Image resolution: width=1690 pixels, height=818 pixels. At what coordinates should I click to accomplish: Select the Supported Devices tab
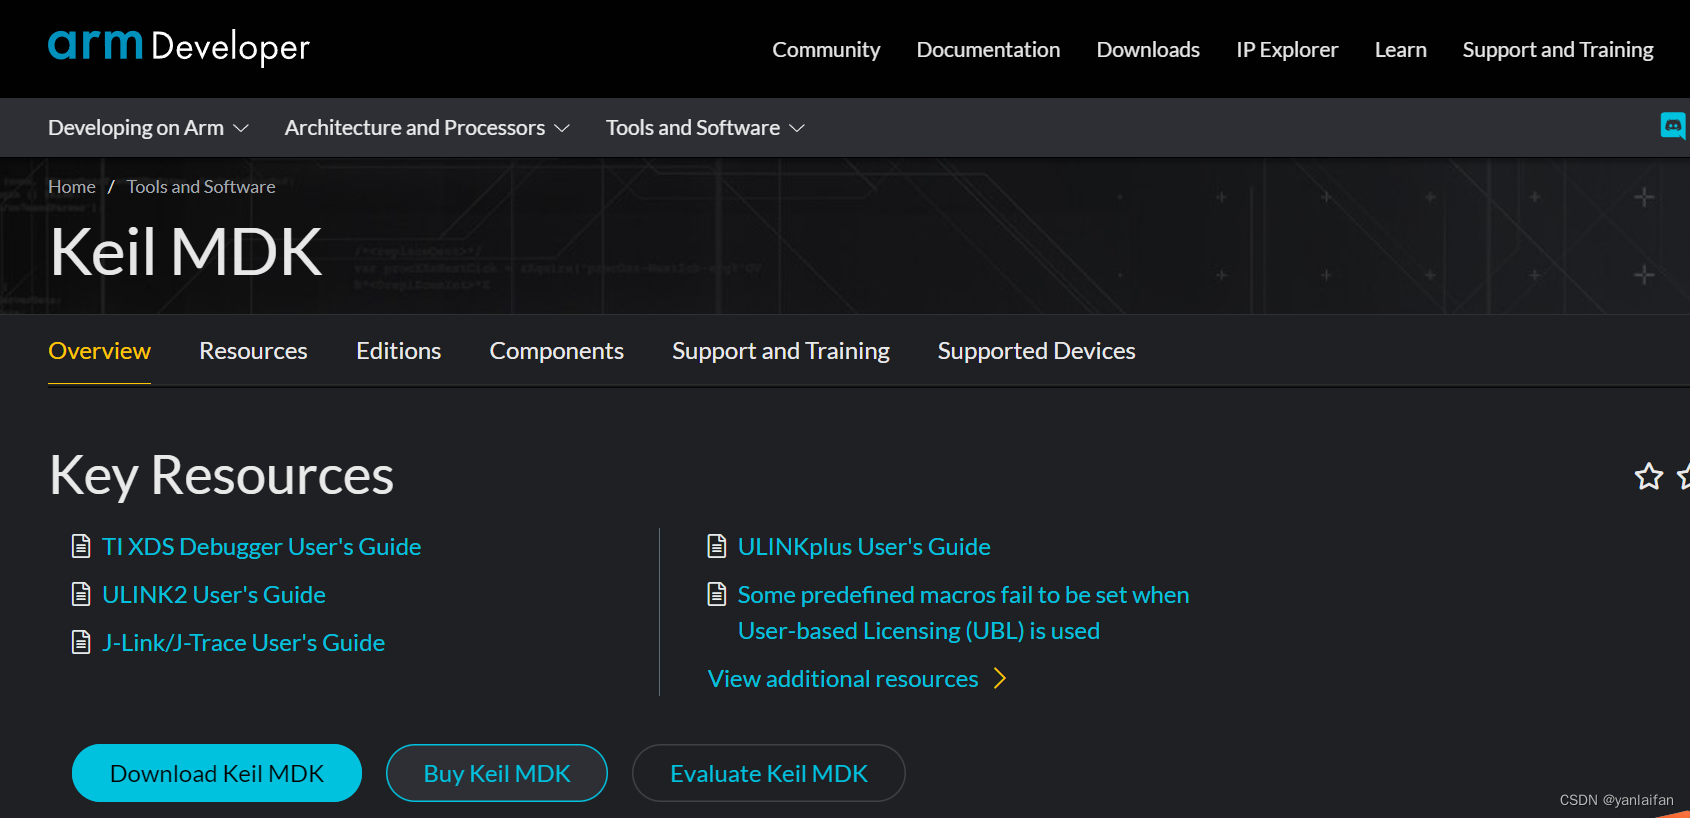click(1036, 351)
